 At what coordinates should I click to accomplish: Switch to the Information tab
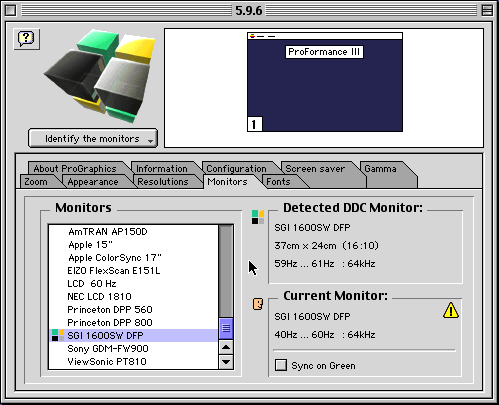162,168
